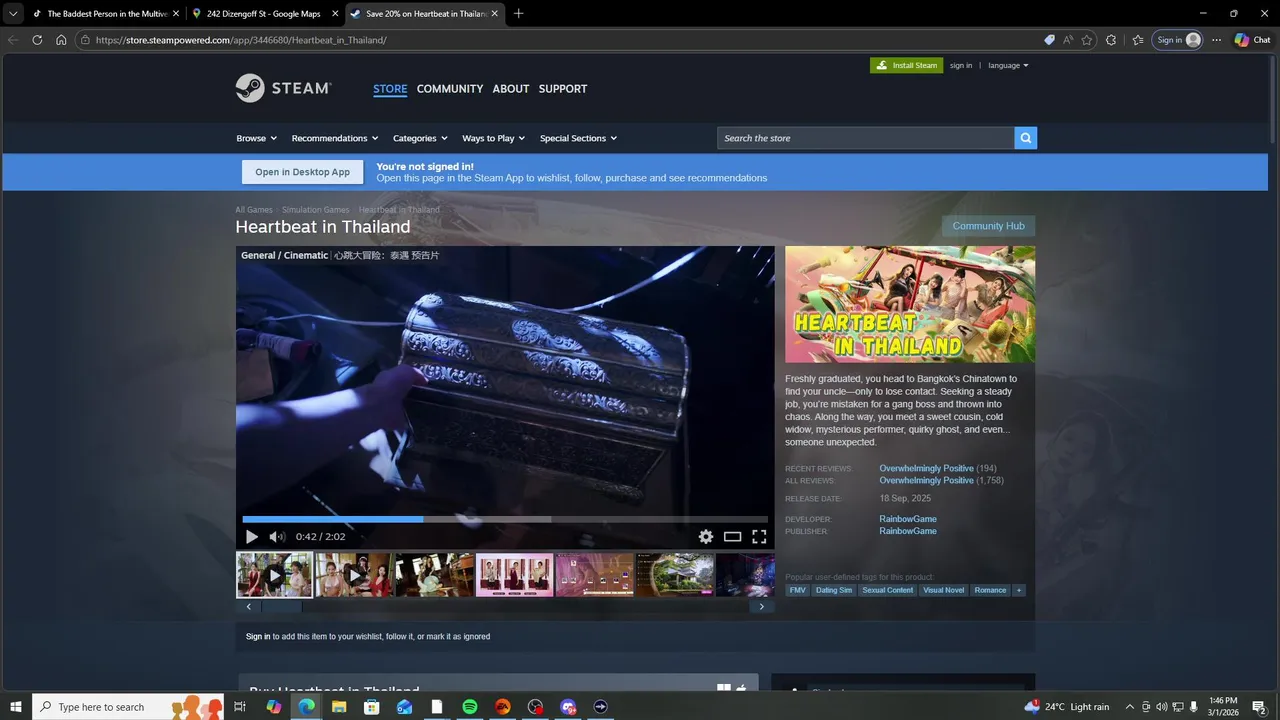Expand the Browse dropdown menu
Viewport: 1280px width, 720px height.
point(257,138)
